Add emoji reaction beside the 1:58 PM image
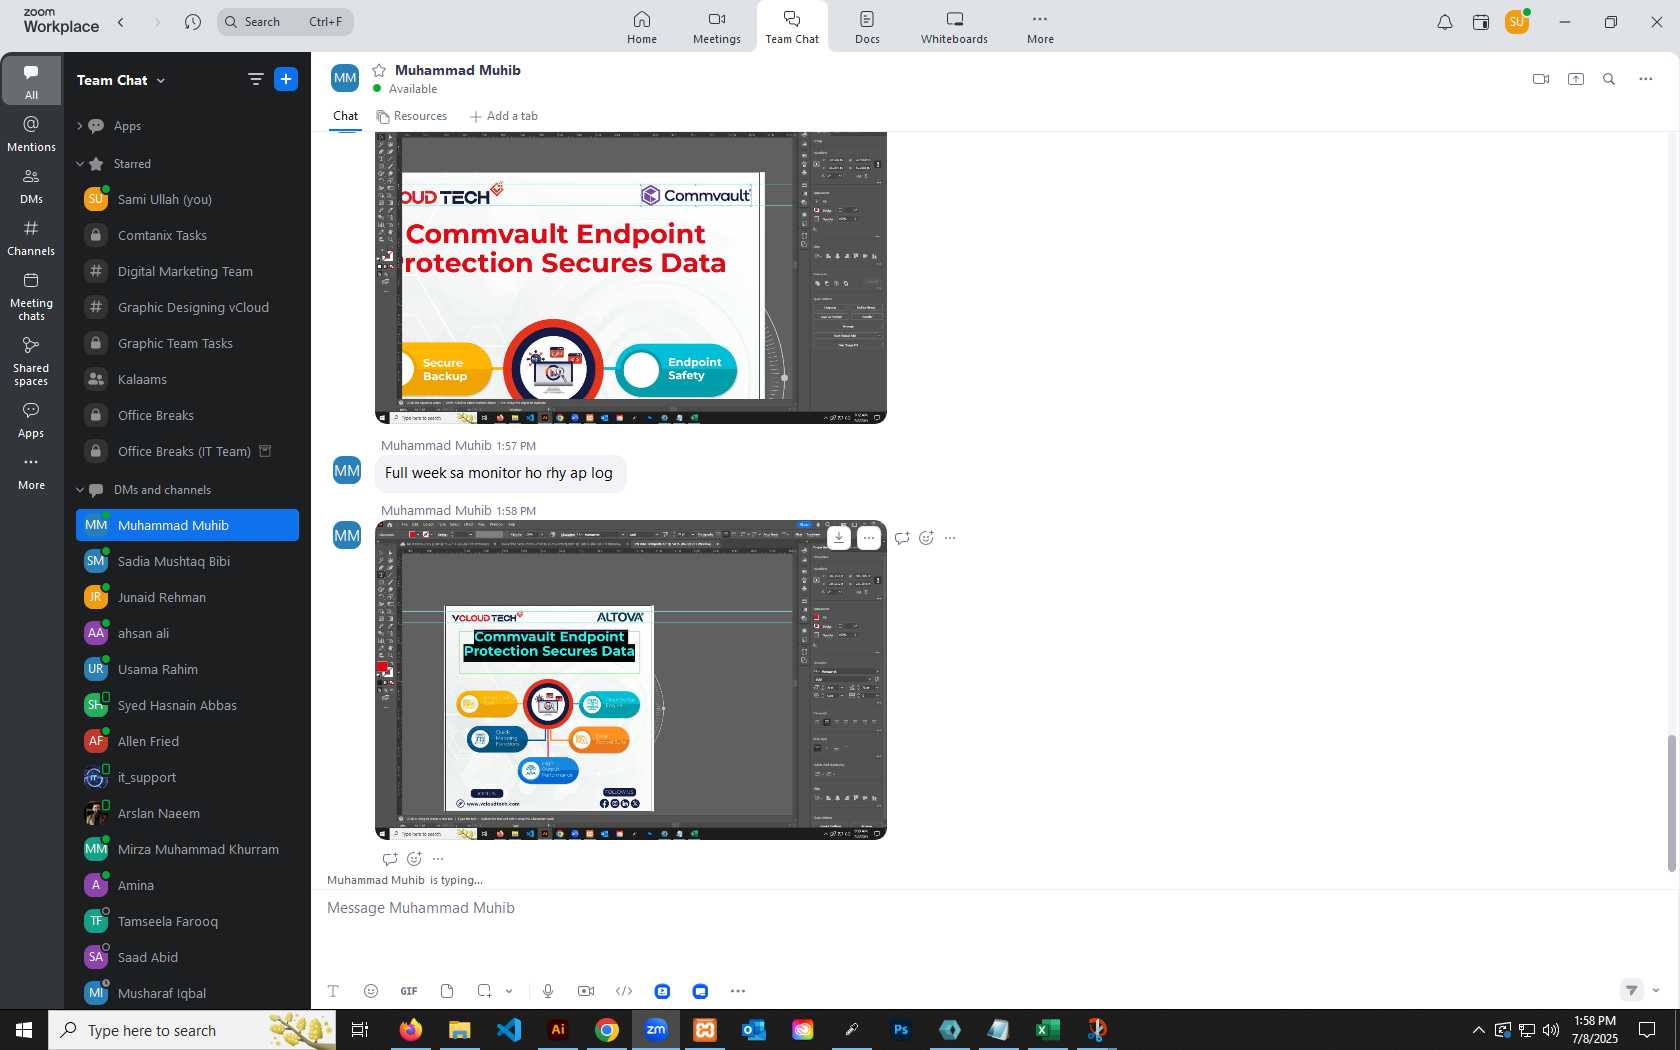The width and height of the screenshot is (1680, 1050). (926, 538)
